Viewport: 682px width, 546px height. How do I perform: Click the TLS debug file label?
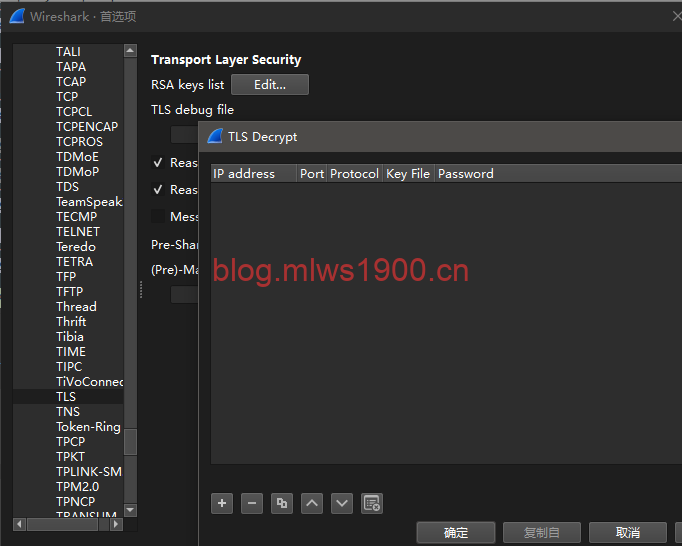pyautogui.click(x=192, y=110)
